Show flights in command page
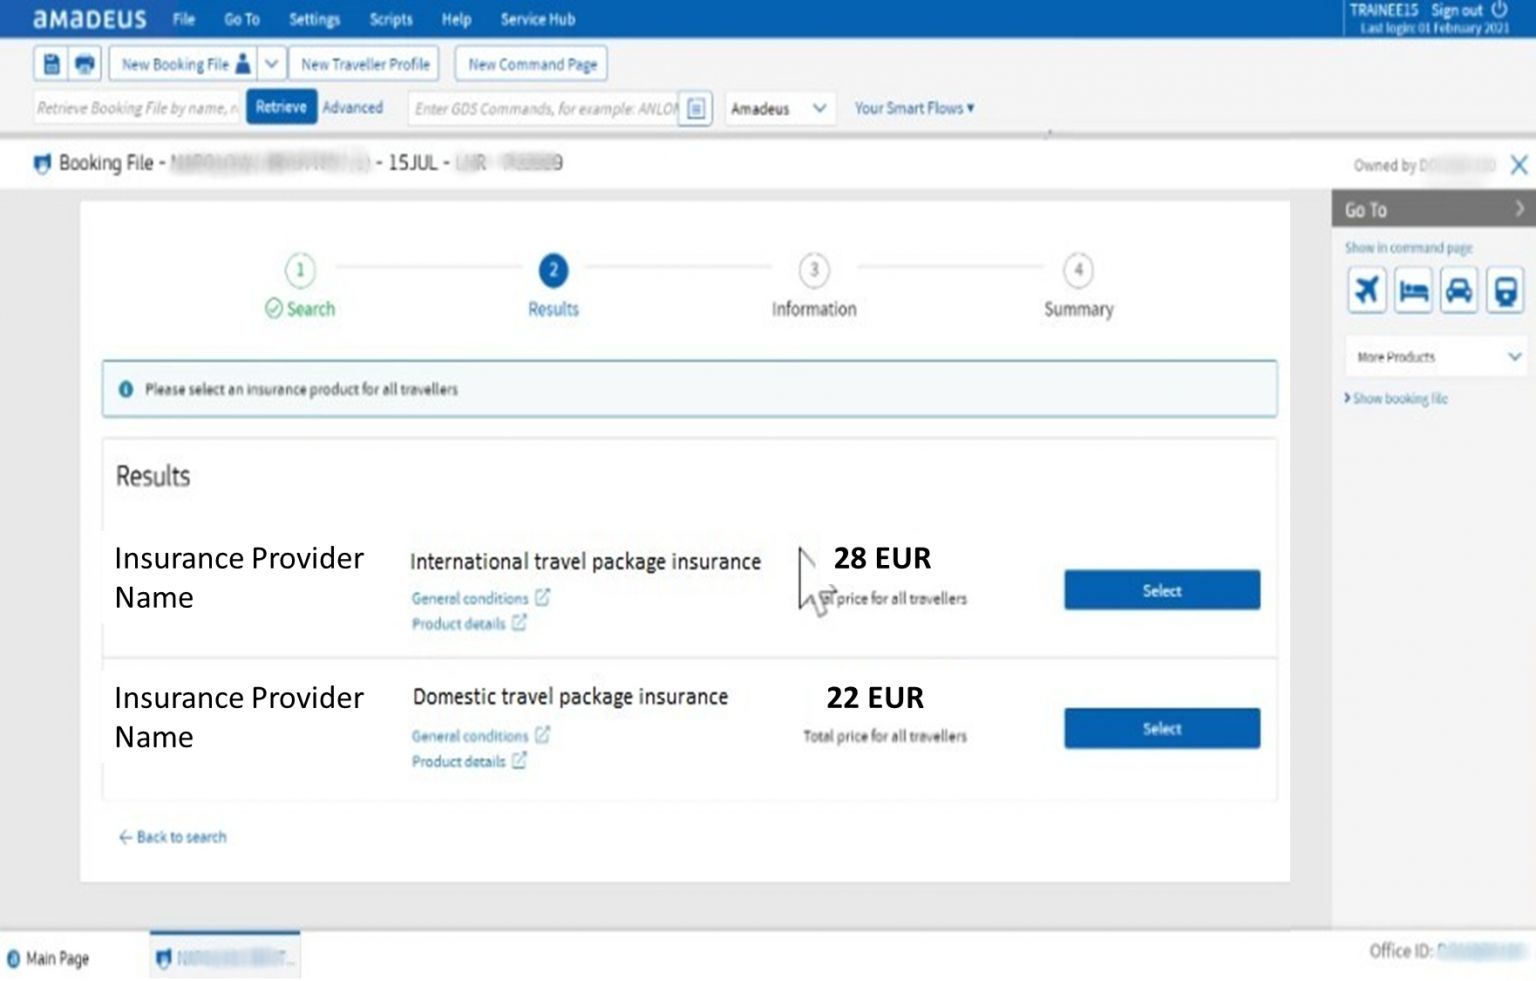Screen dimensions: 1536x981 [x=1366, y=290]
